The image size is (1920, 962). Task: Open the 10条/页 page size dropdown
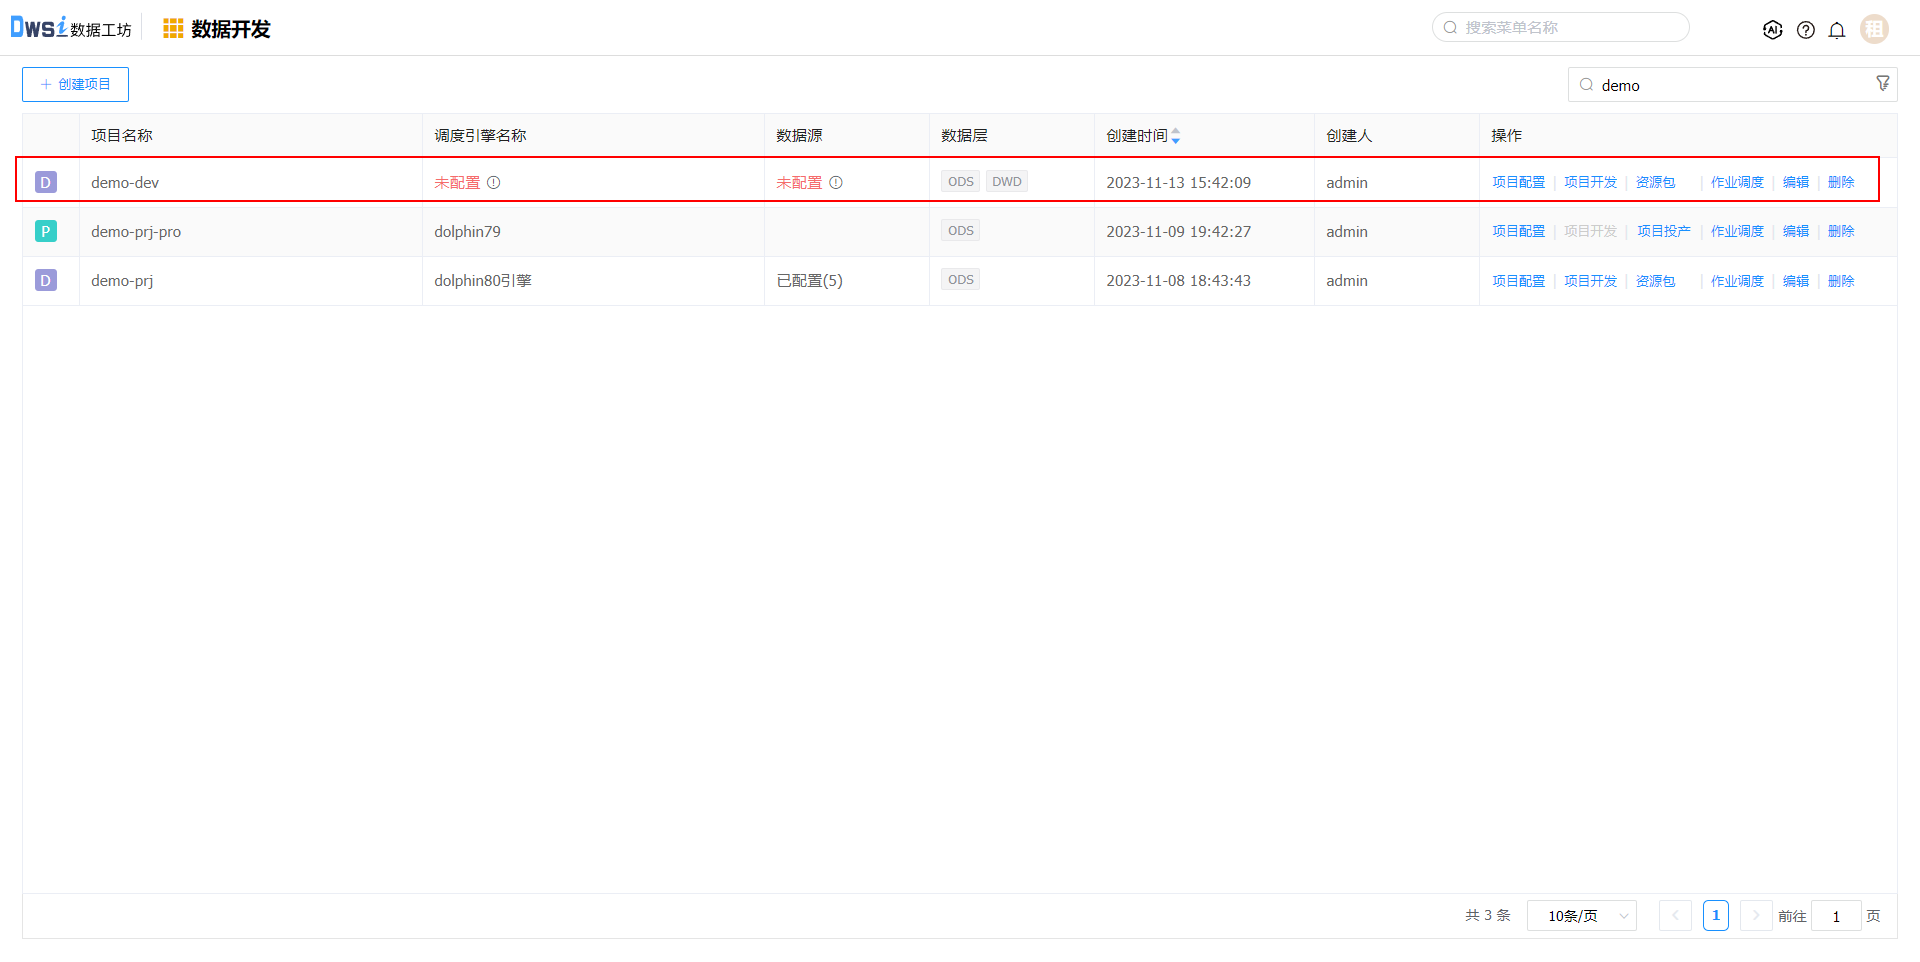pyautogui.click(x=1581, y=916)
